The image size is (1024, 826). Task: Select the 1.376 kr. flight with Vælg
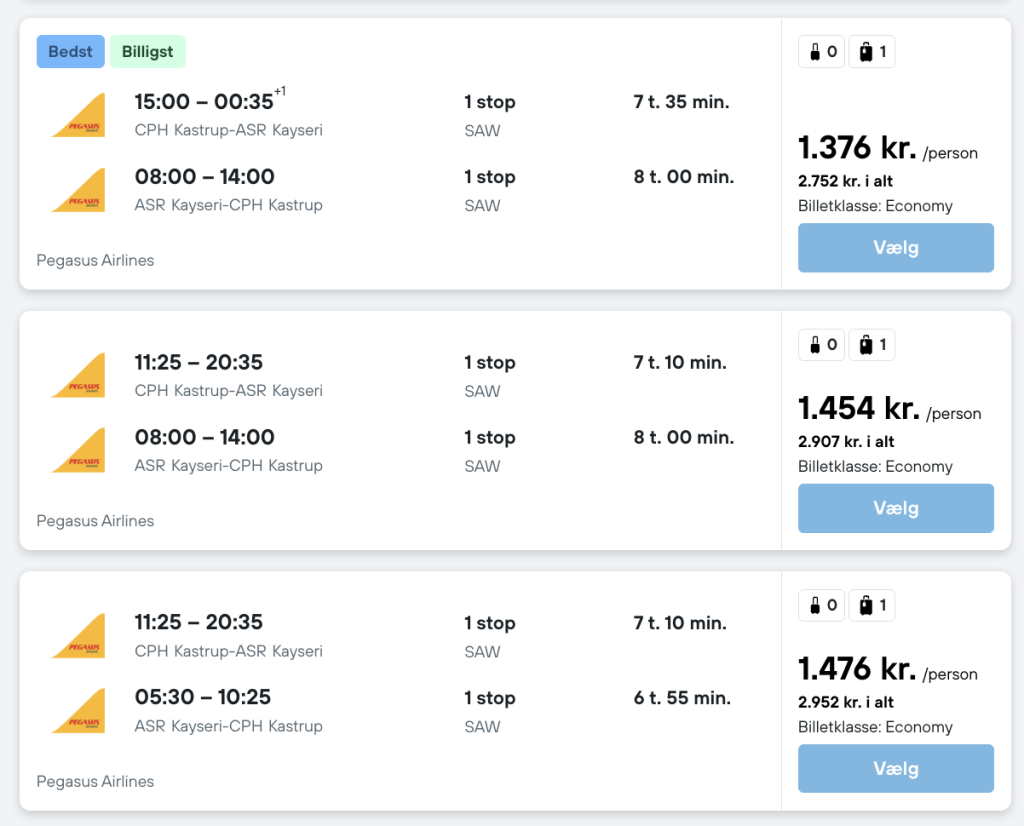coord(895,248)
